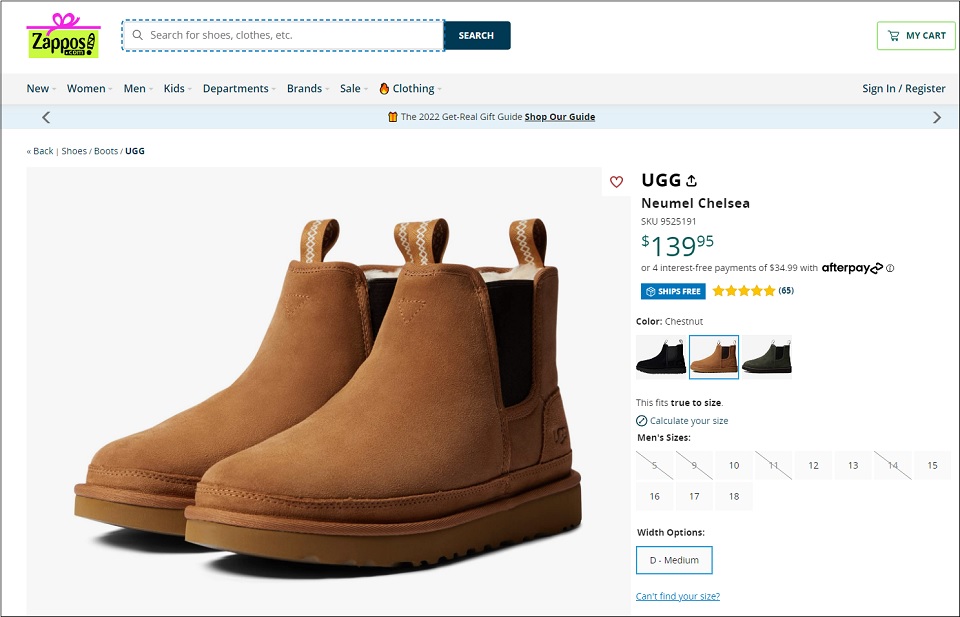
Task: Add to favorites with the heart icon
Action: (616, 181)
